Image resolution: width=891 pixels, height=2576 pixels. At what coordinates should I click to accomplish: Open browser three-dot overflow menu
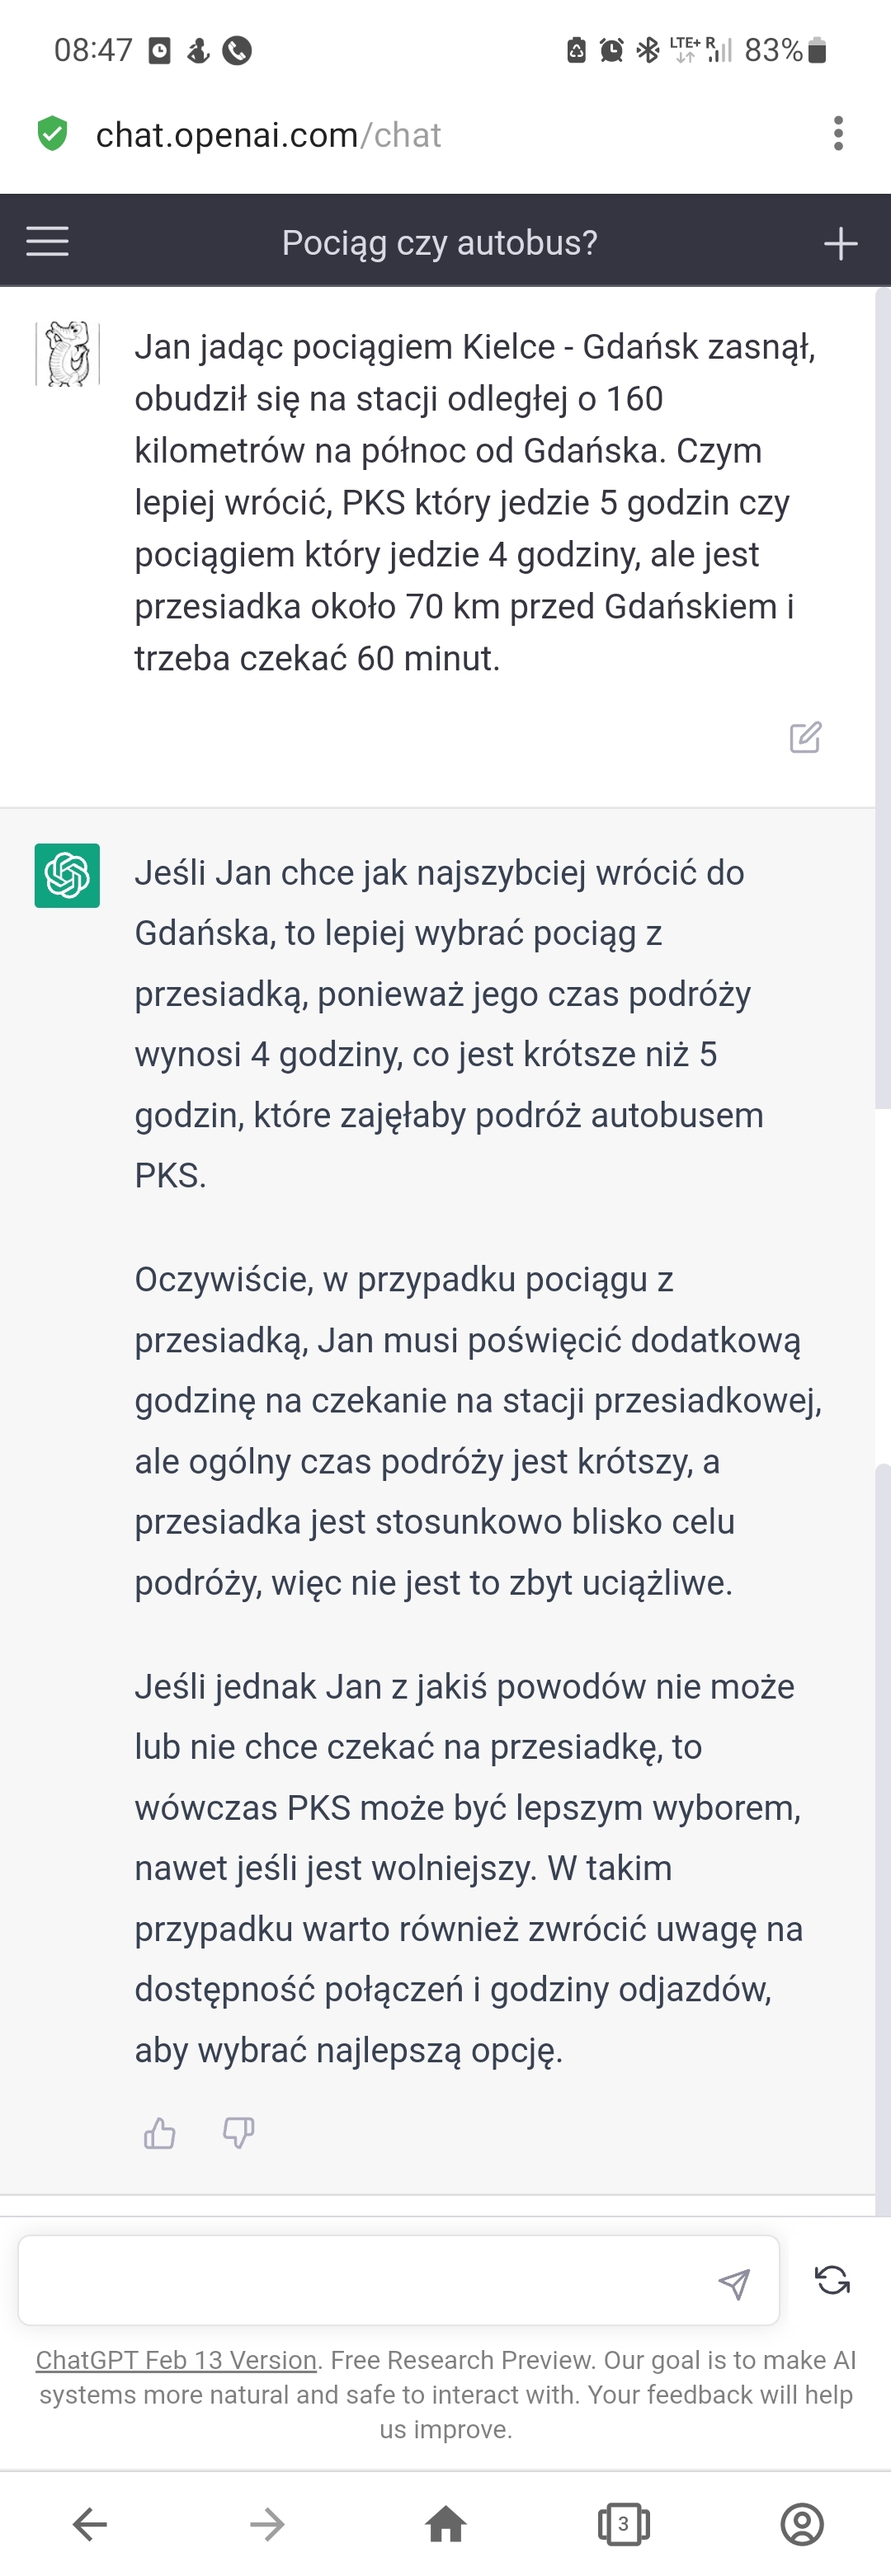point(838,133)
